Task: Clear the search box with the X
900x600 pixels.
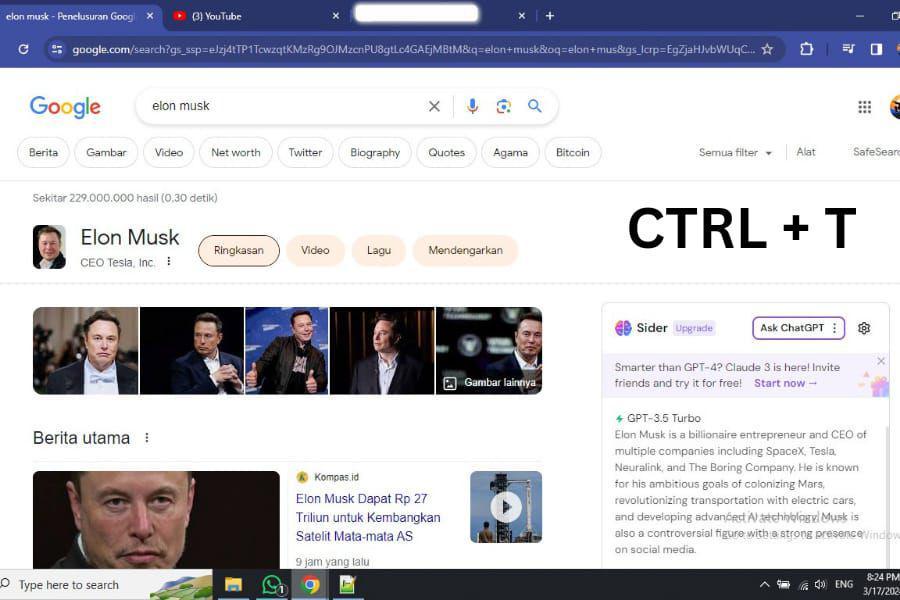Action: (x=435, y=106)
